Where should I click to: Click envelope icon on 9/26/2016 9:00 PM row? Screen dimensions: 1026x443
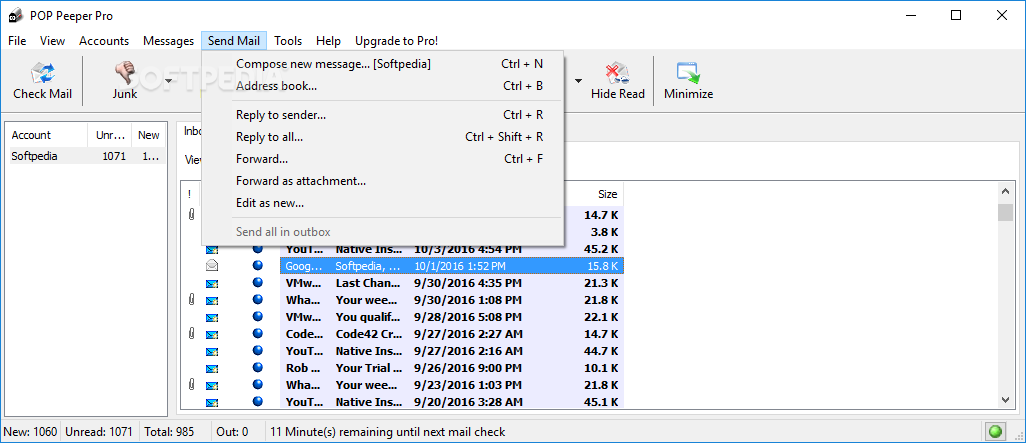click(x=211, y=368)
